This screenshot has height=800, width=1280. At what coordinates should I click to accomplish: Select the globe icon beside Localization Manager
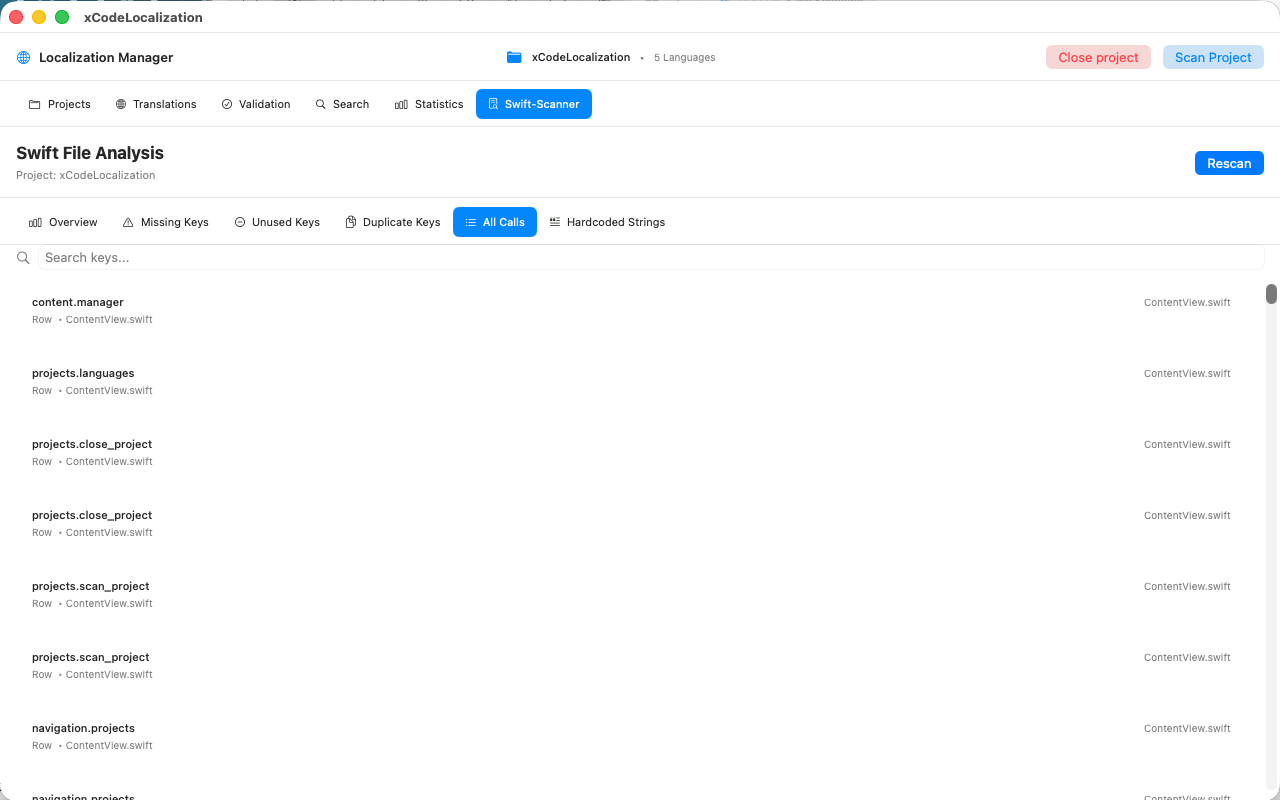(23, 57)
